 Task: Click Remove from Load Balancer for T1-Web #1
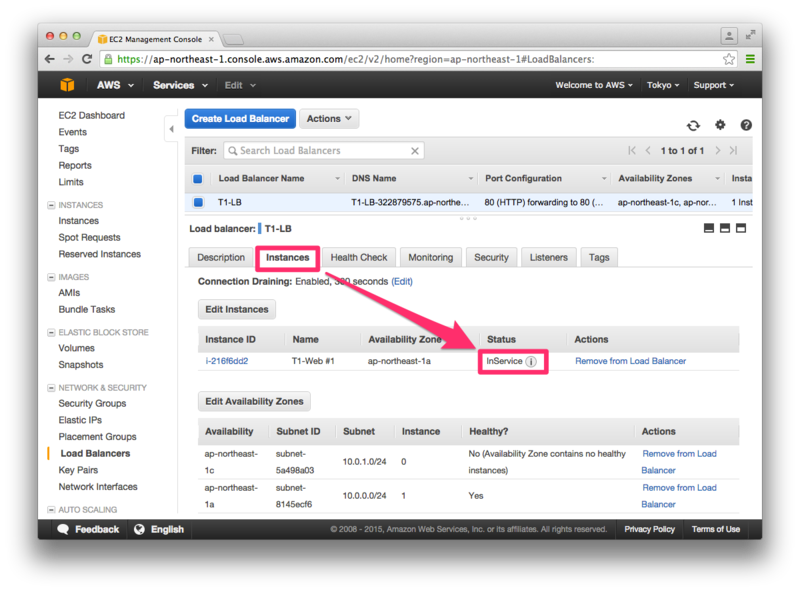click(631, 361)
